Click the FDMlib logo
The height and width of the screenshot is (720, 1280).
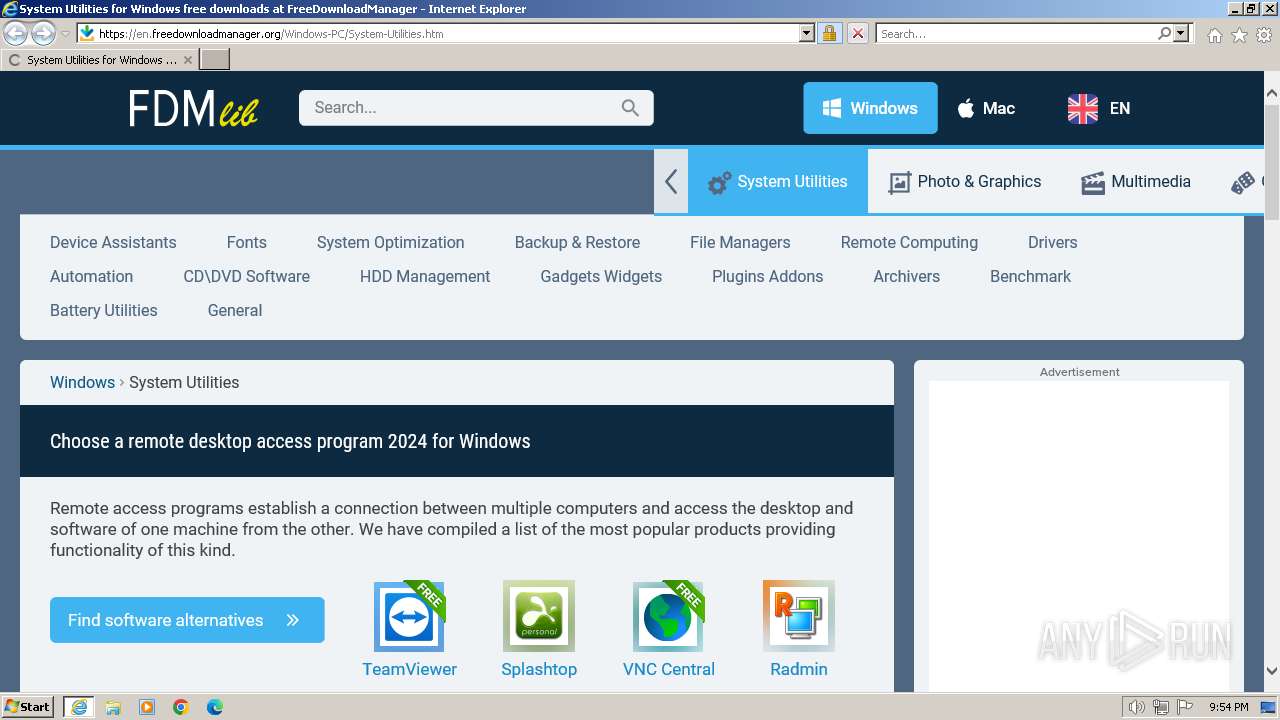pyautogui.click(x=193, y=108)
